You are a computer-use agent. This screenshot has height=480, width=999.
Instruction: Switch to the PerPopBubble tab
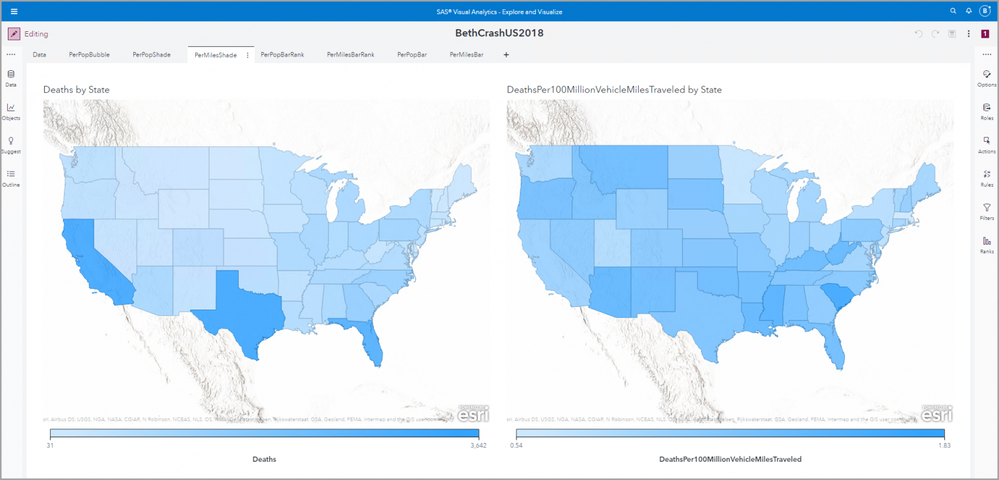pos(89,55)
